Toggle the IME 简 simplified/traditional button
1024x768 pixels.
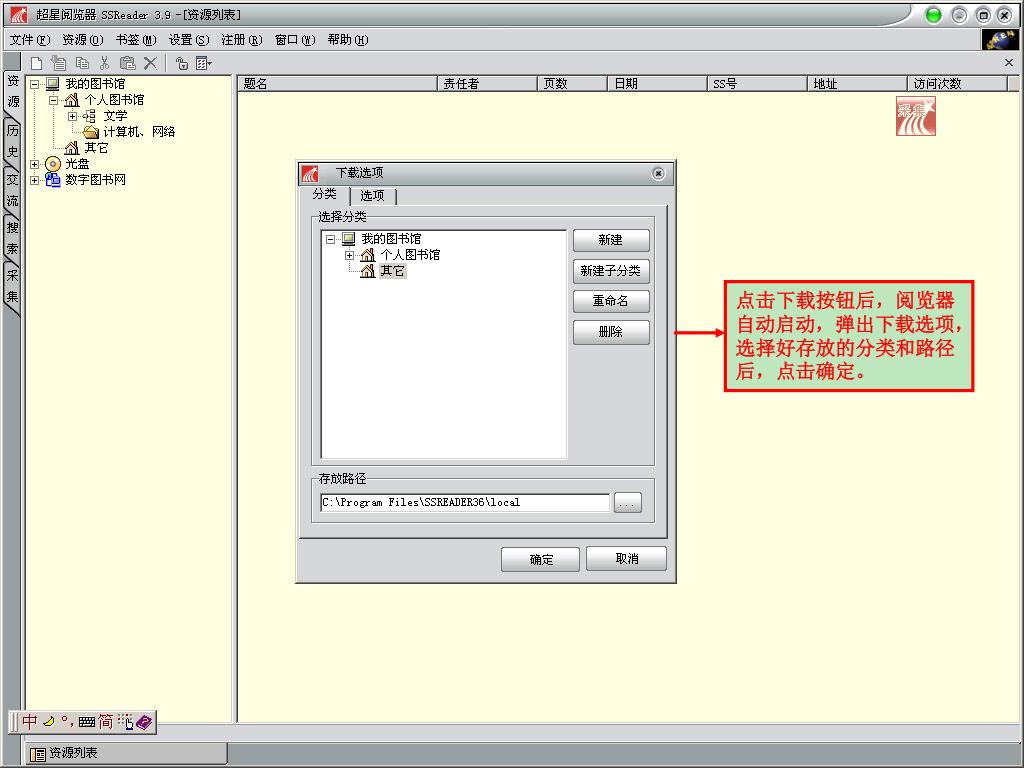[106, 721]
